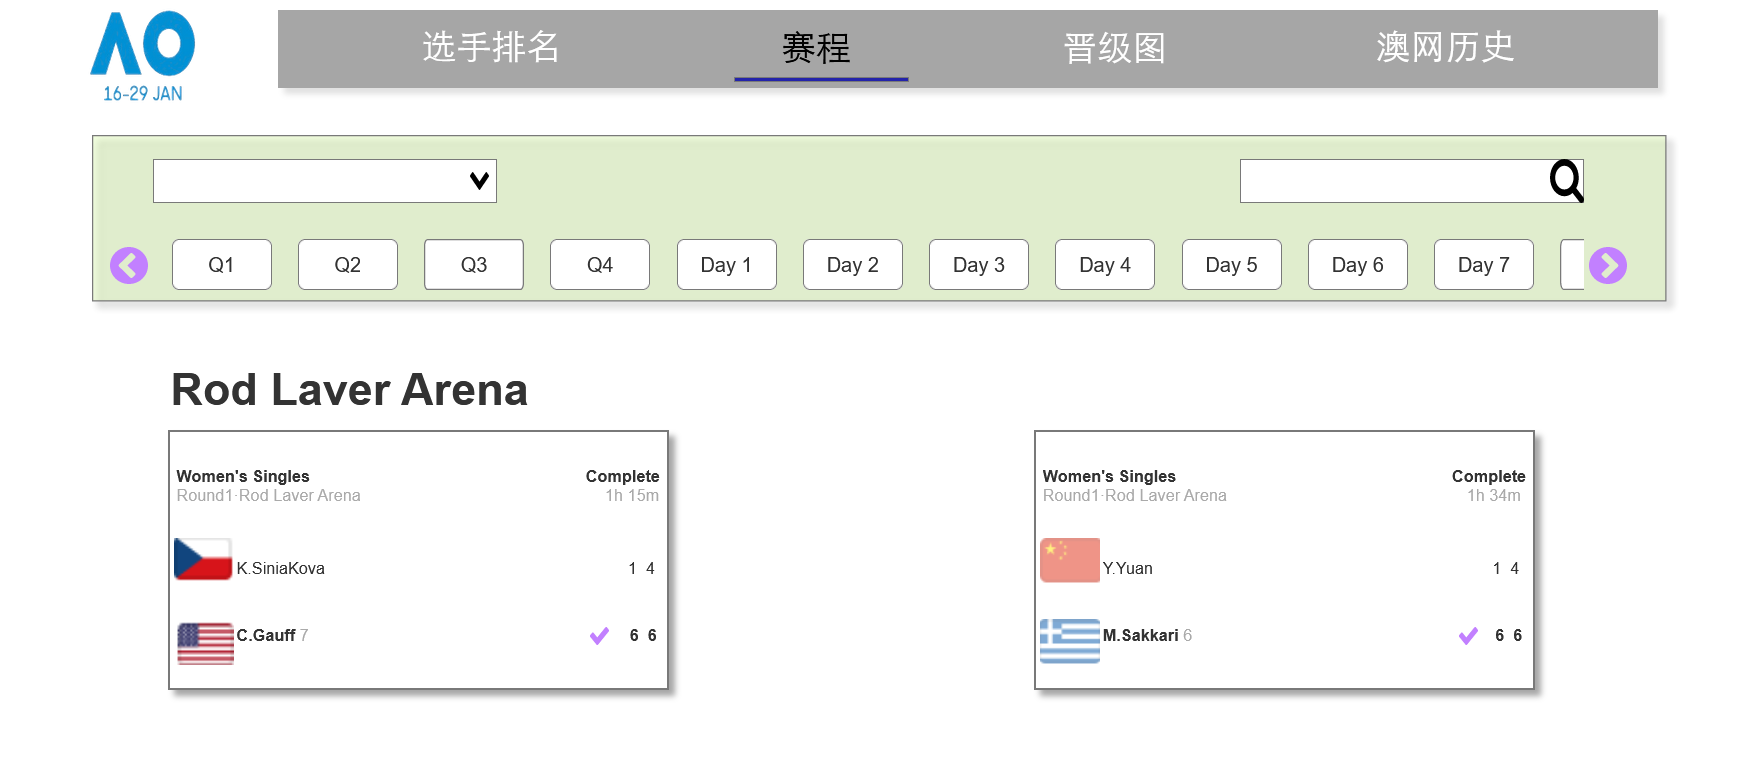
Task: Click the China flag beside Y.Yuan
Action: pyautogui.click(x=1069, y=560)
